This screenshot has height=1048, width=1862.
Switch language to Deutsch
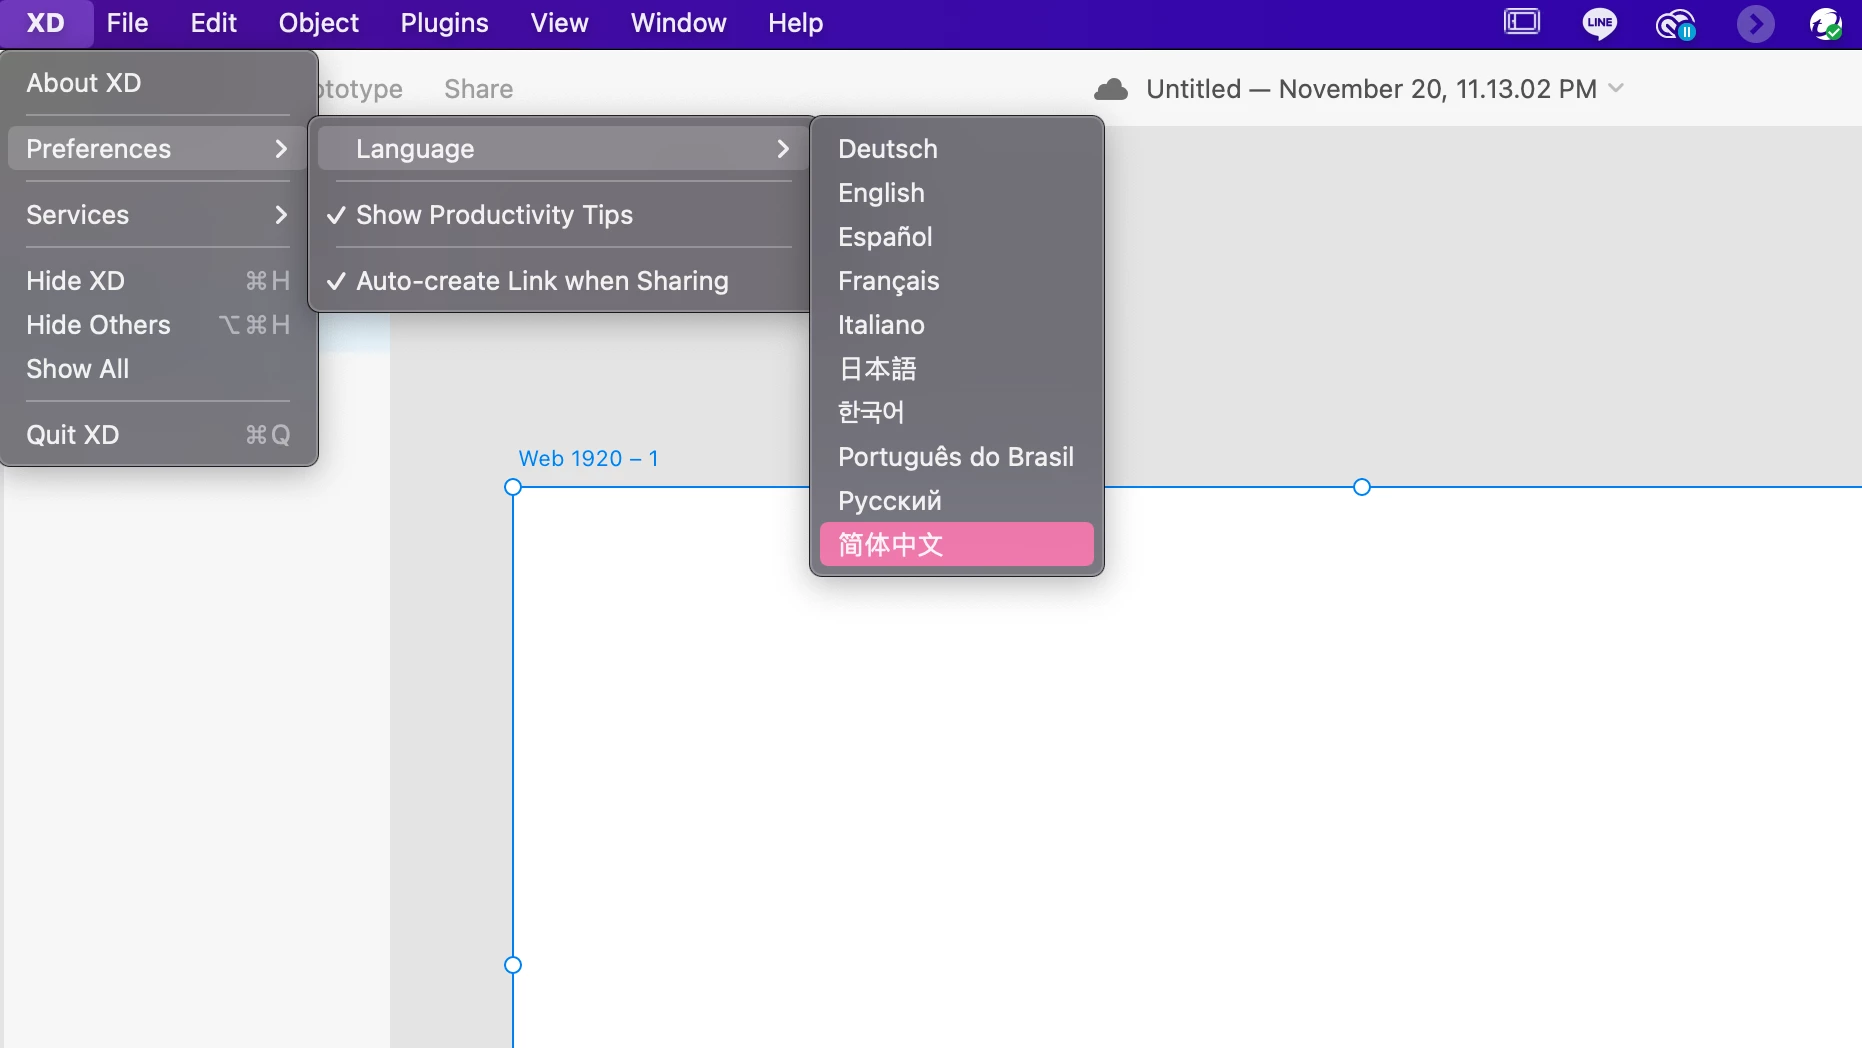[x=957, y=149]
